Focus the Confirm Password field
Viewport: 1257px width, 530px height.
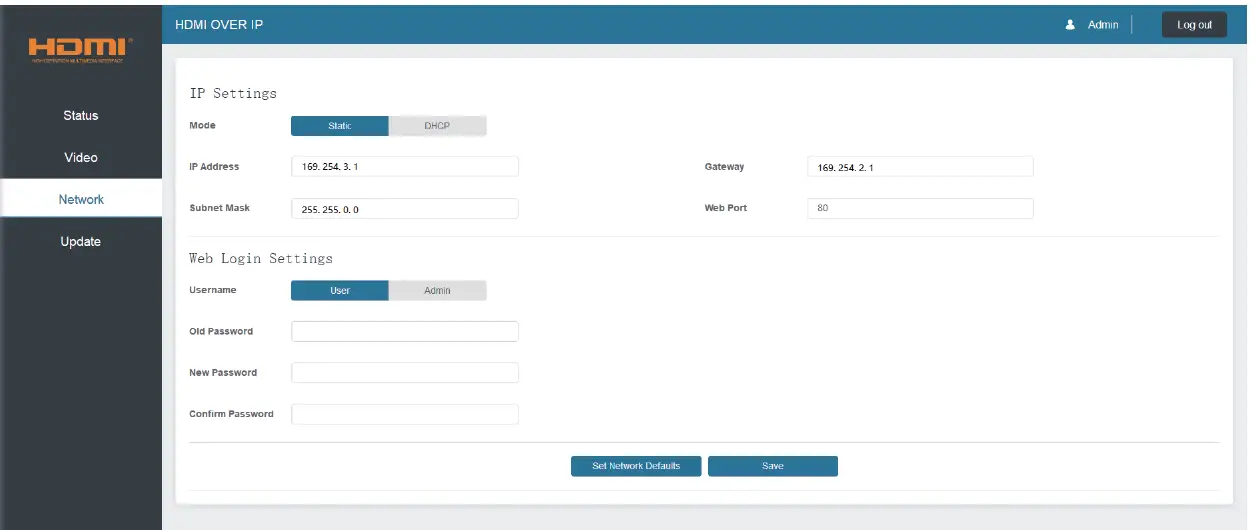405,414
